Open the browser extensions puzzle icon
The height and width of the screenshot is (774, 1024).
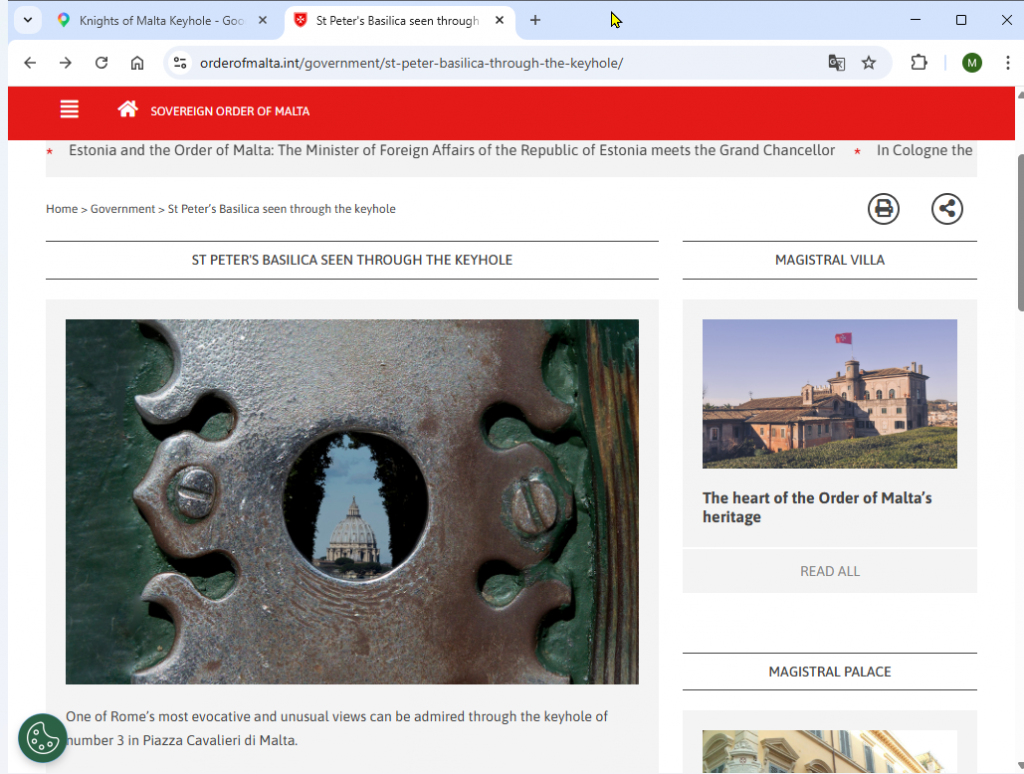tap(918, 63)
